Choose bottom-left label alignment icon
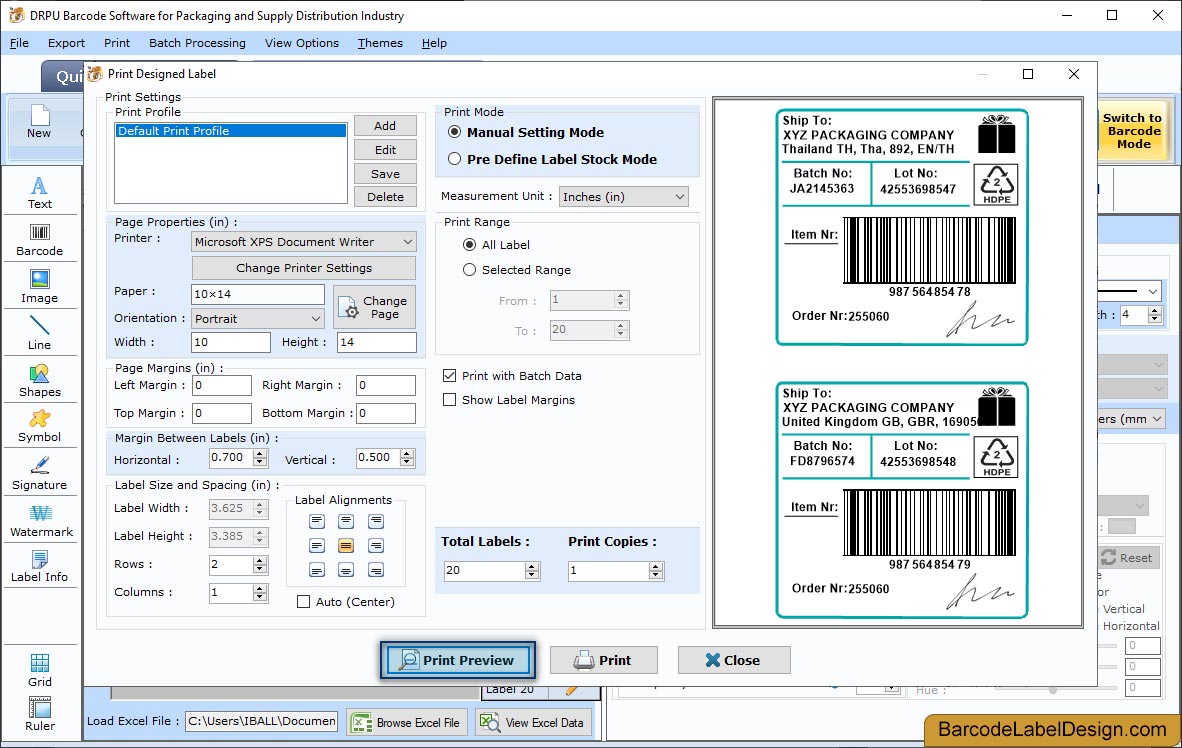 click(317, 570)
